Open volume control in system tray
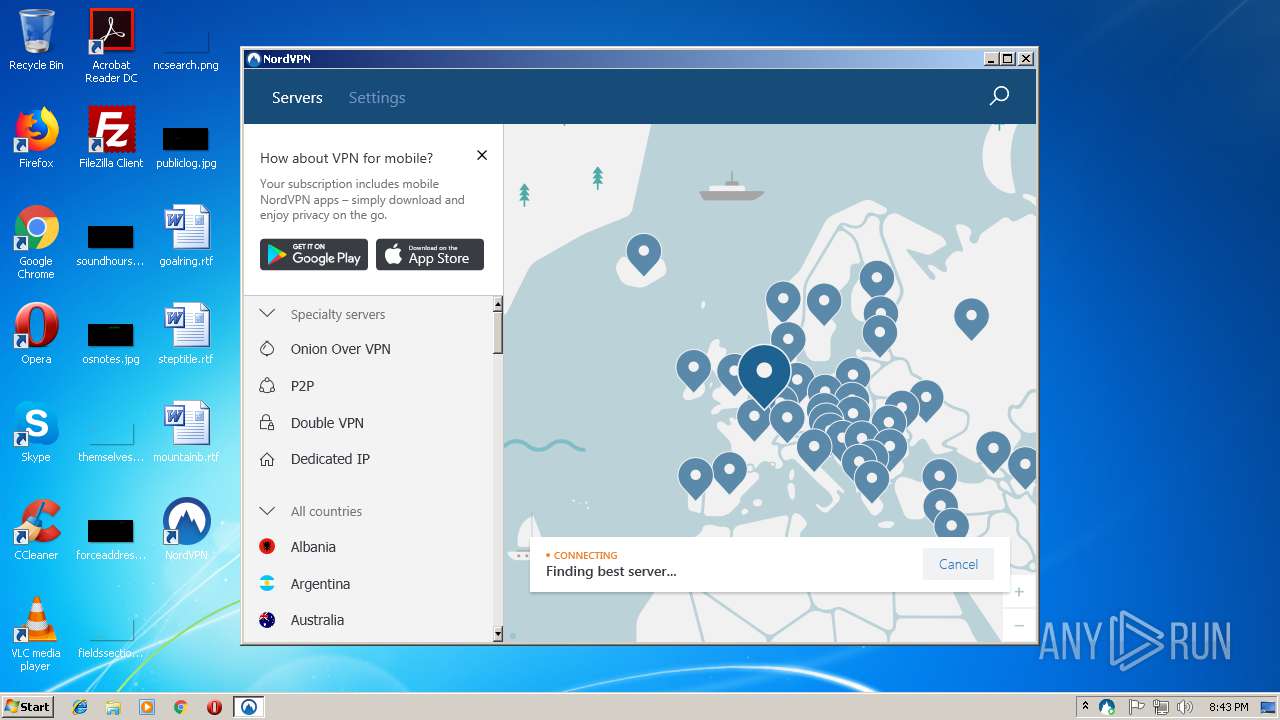 click(1185, 707)
